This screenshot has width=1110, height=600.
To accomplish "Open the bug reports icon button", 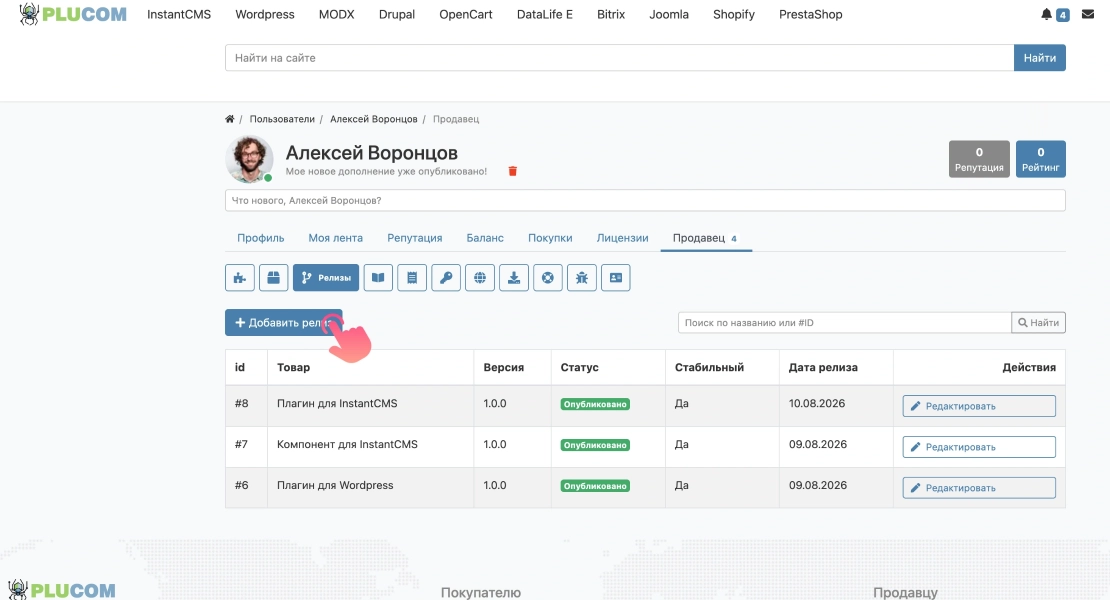I will click(582, 278).
